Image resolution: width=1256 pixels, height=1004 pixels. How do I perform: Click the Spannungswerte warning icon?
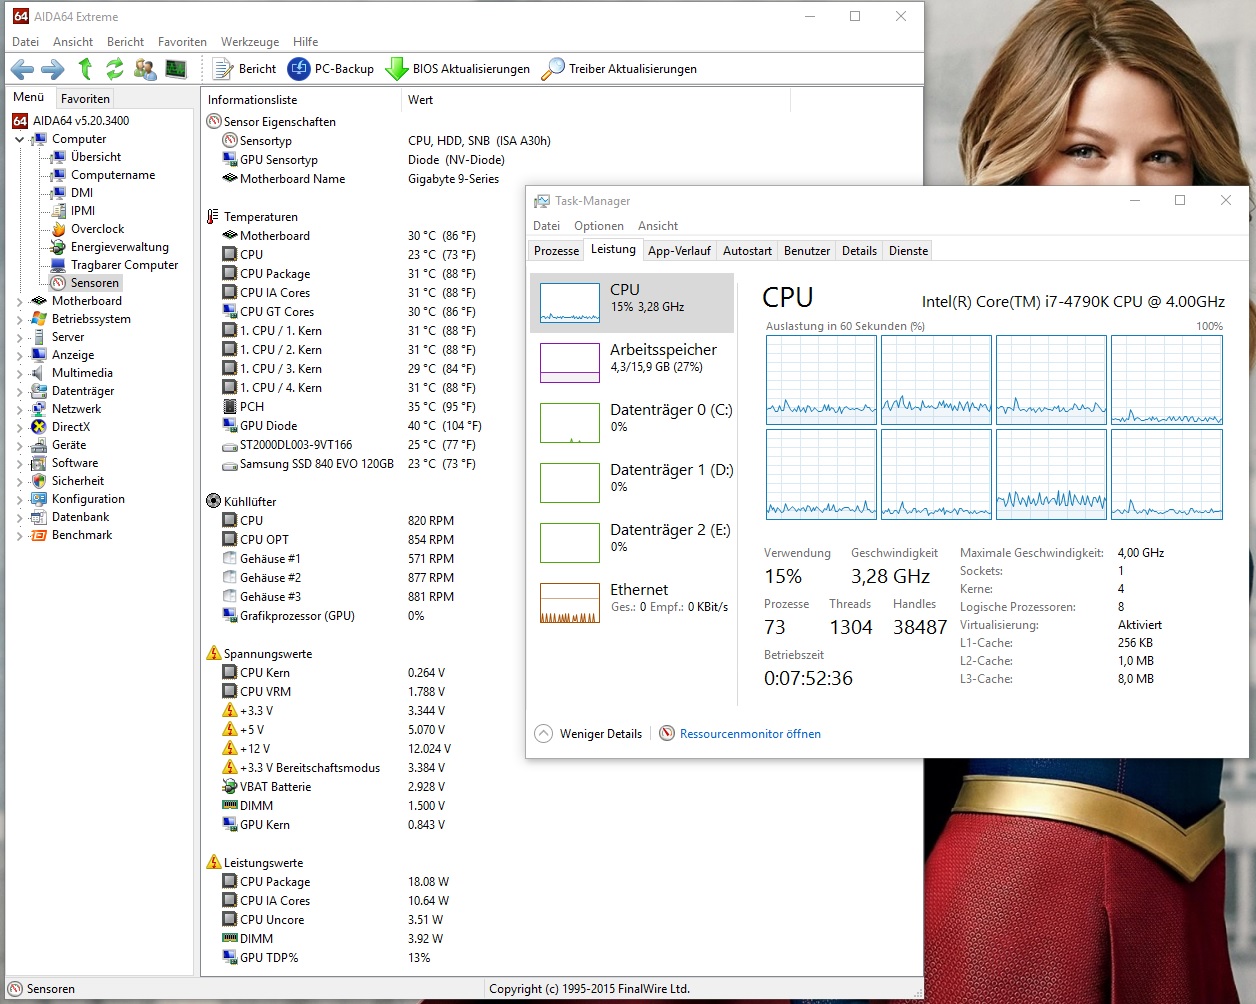(x=213, y=654)
